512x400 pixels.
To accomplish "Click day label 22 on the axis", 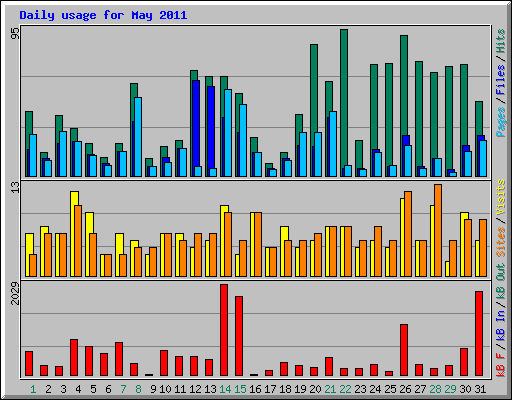I will [345, 389].
